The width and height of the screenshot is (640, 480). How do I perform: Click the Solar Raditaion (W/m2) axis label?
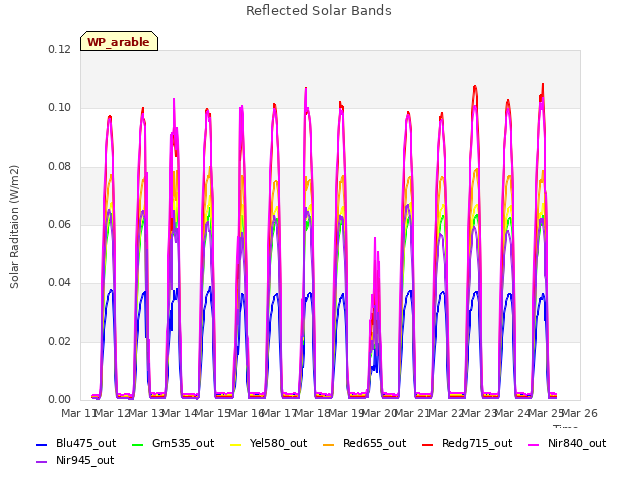tap(14, 227)
